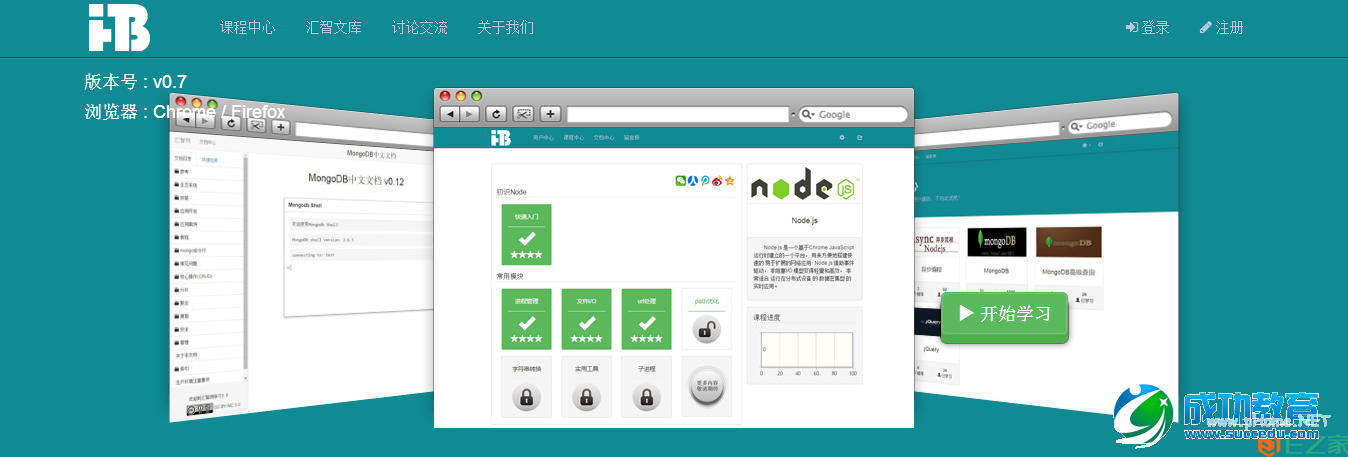1348x457 pixels.
Task: Click the back arrow in center browser toolbar
Action: 450,114
